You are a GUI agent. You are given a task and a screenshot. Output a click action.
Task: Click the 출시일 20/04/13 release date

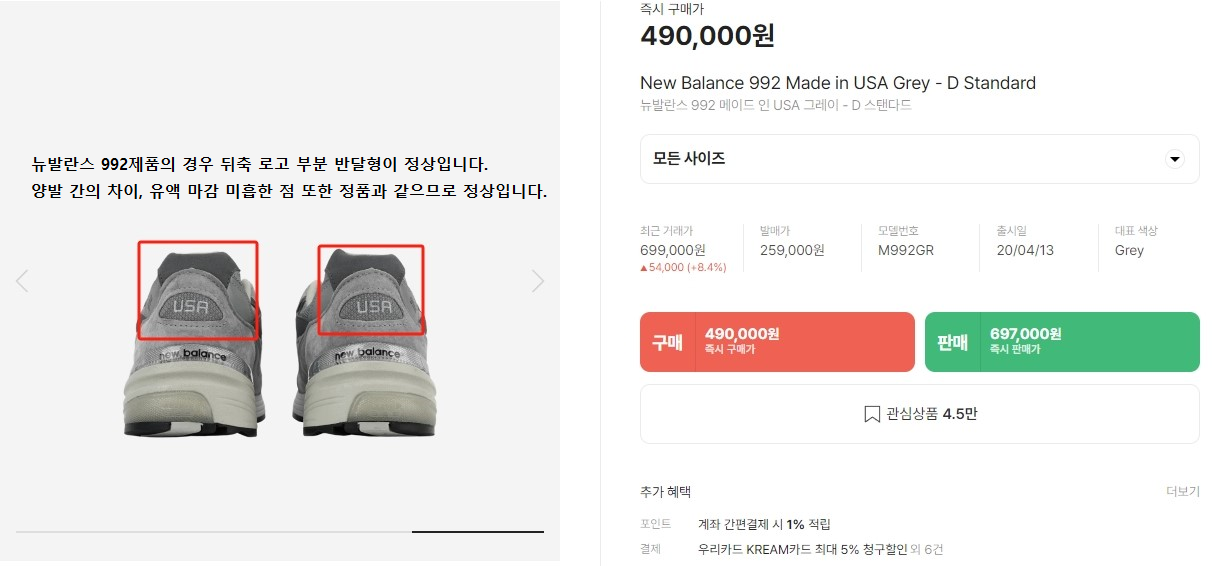(x=1025, y=250)
